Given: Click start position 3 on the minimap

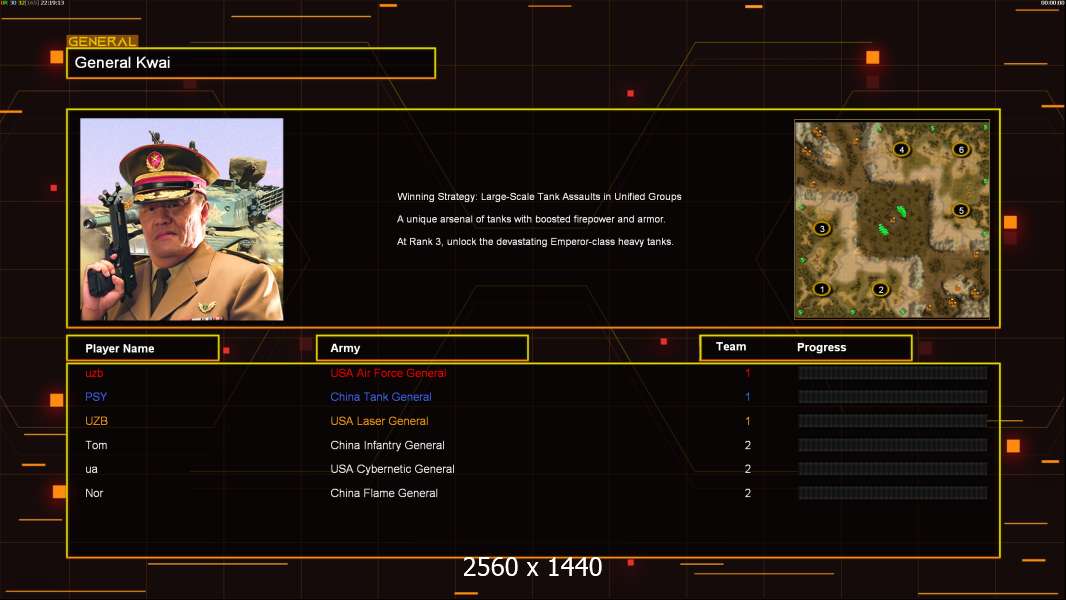Looking at the screenshot, I should click(x=822, y=228).
